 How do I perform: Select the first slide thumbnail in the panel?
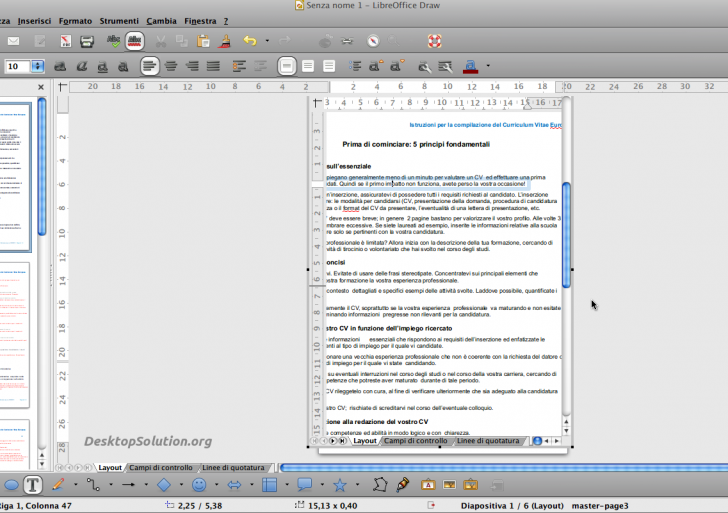pyautogui.click(x=16, y=165)
